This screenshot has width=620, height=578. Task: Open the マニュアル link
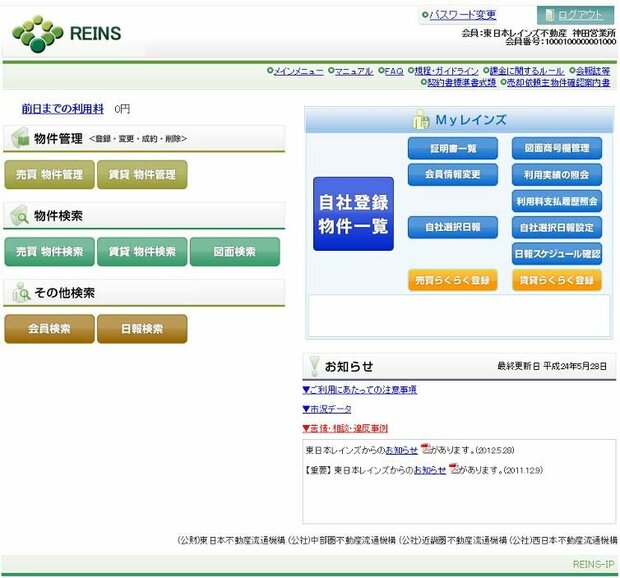pyautogui.click(x=354, y=71)
